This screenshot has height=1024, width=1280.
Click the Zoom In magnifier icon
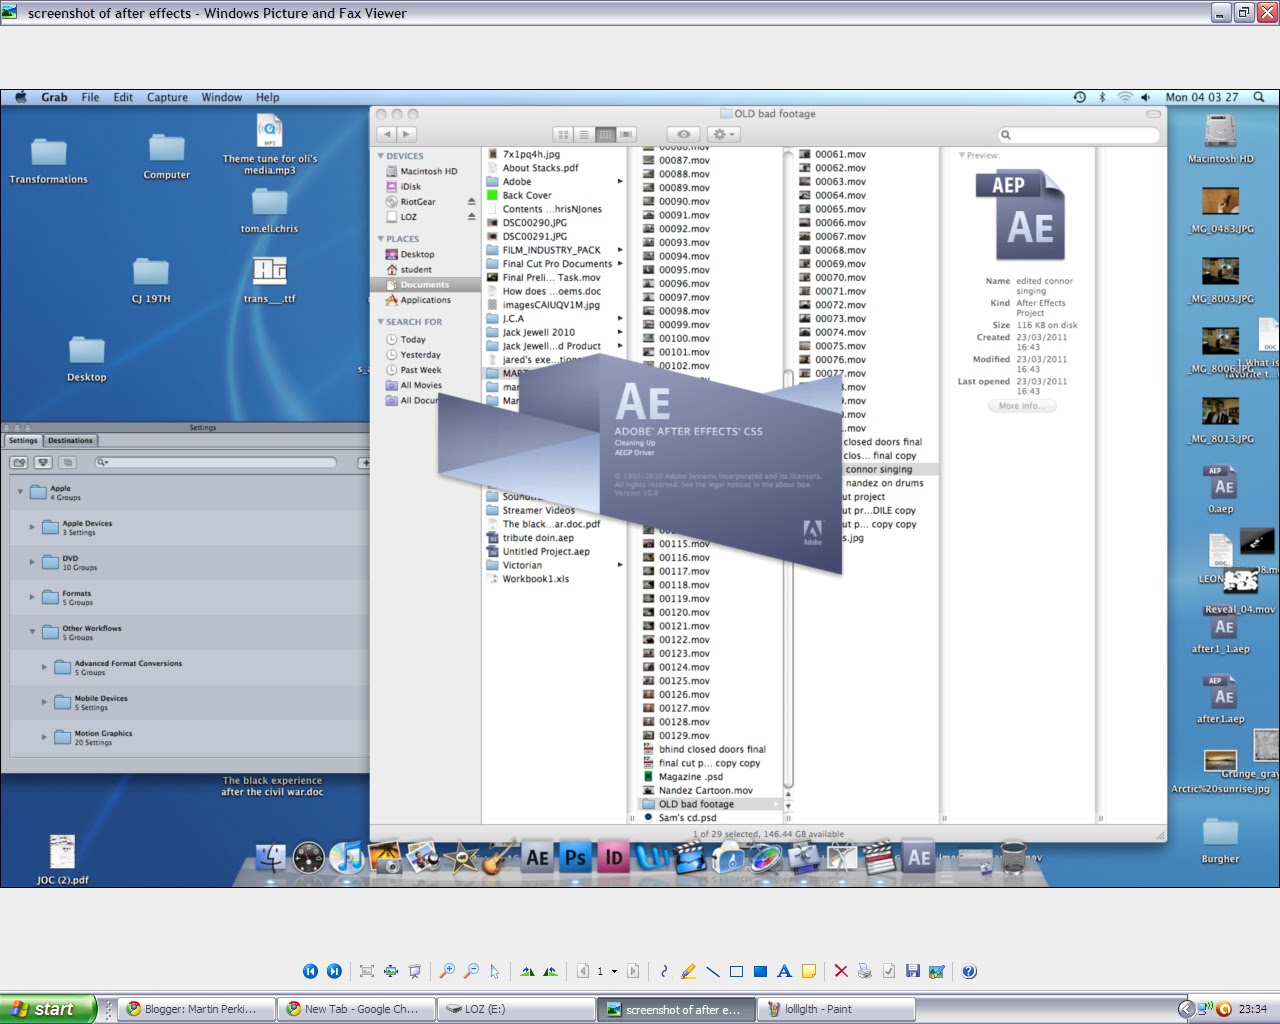tap(447, 971)
